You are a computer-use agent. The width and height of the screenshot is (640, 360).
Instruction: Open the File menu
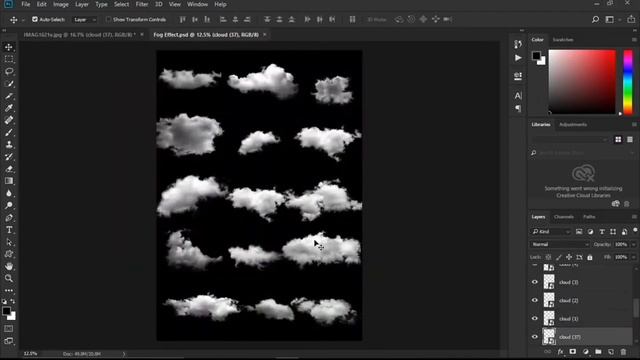point(26,4)
